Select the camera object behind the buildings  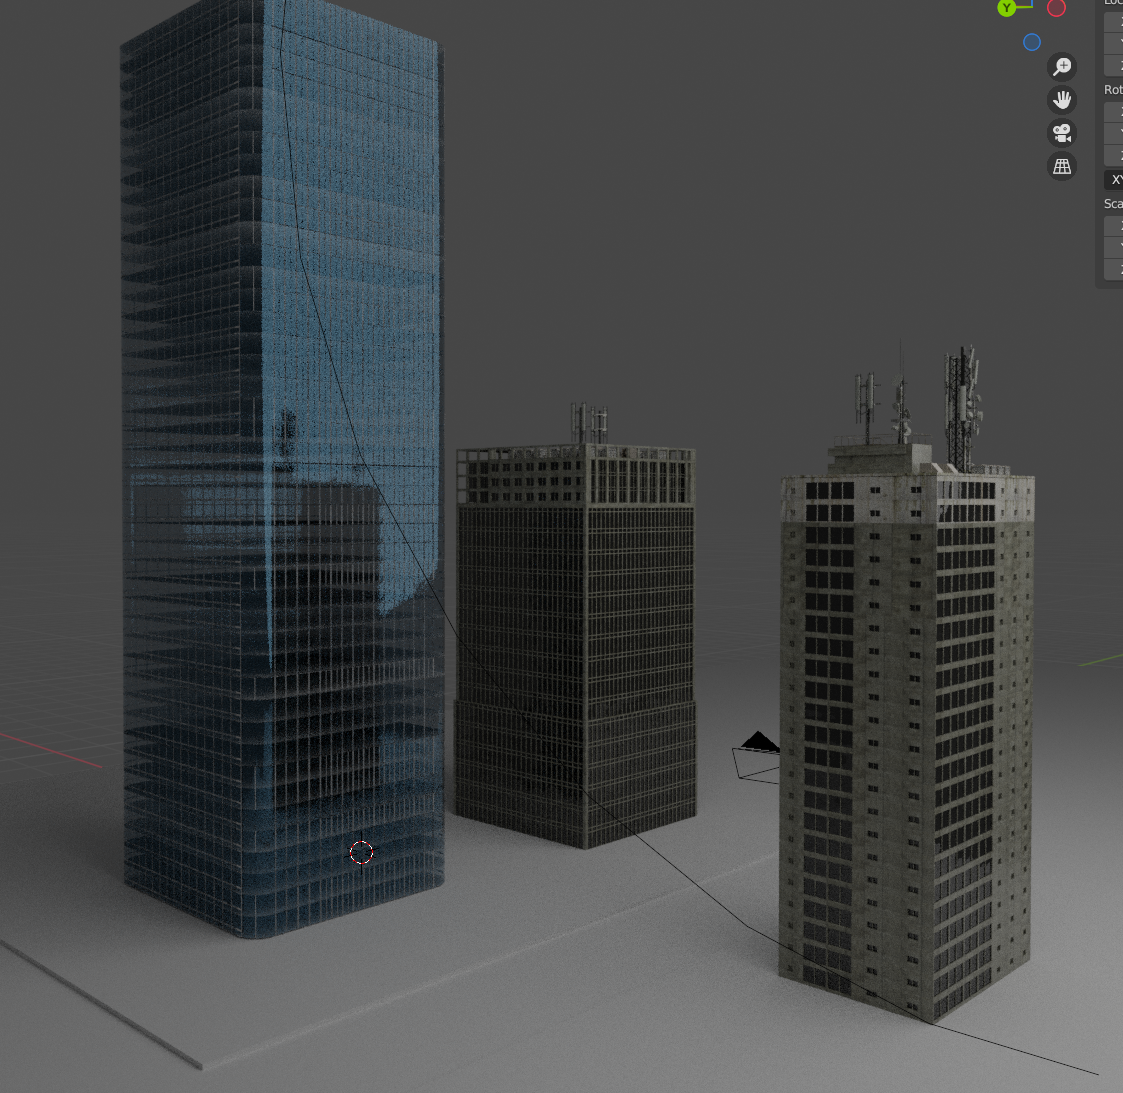pos(755,756)
